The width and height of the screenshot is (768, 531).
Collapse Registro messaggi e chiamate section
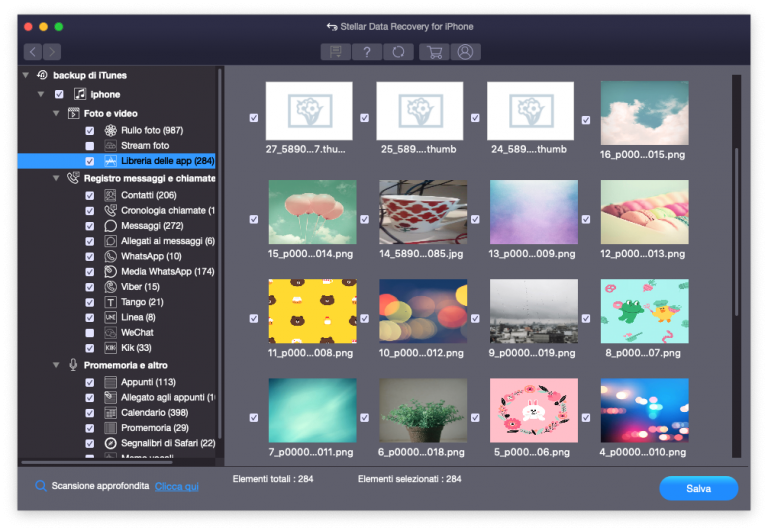click(57, 178)
